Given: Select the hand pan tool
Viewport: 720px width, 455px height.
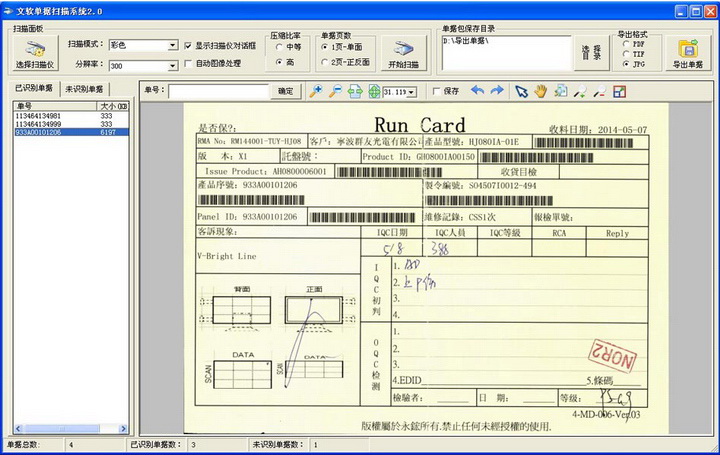Looking at the screenshot, I should 540,91.
